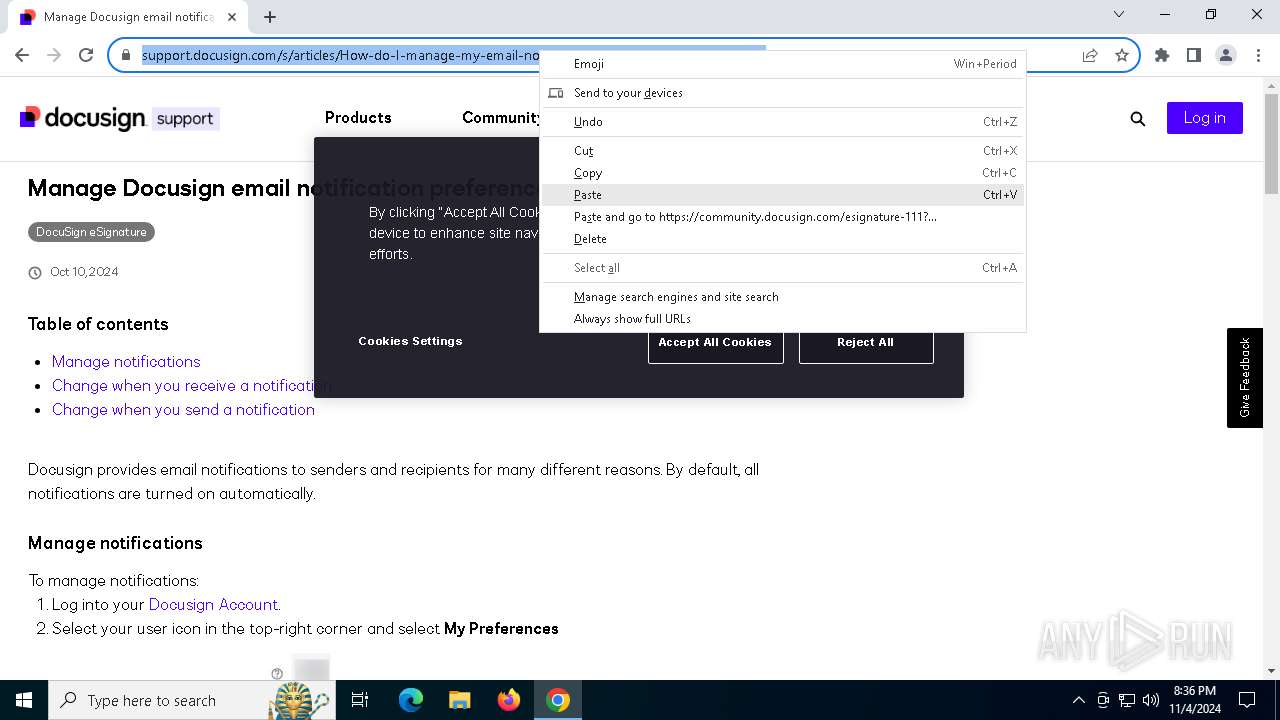
Task: Click the Type here to search box
Action: [190, 700]
